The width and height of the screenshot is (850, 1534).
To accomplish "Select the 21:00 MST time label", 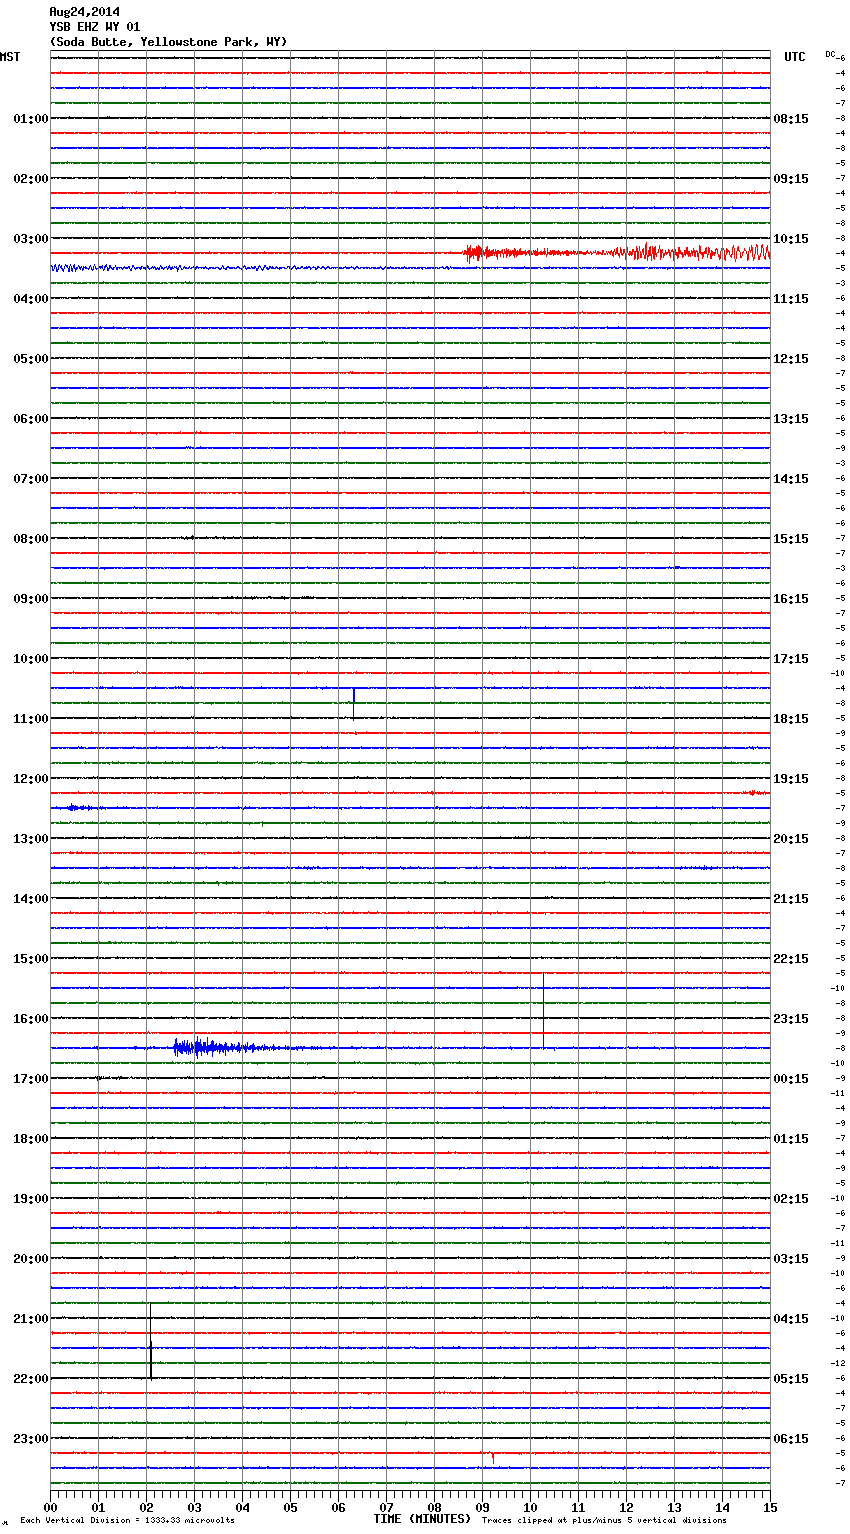I will pyautogui.click(x=31, y=1318).
